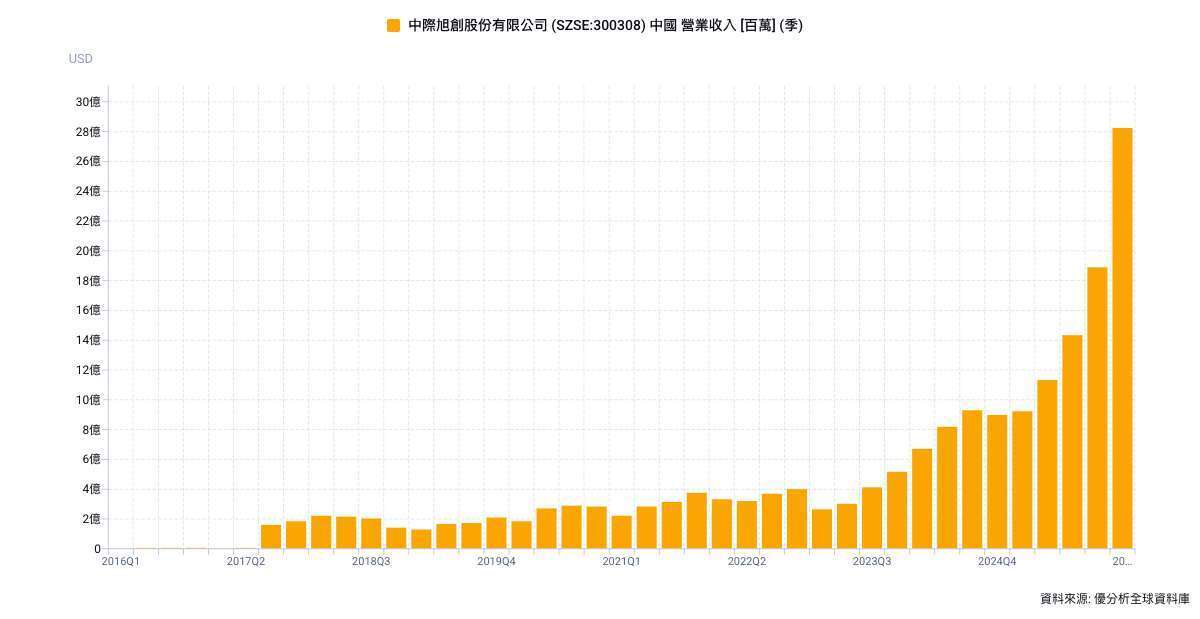Select the bar above the 2019Q4 label
The height and width of the screenshot is (619, 1200).
click(x=496, y=533)
